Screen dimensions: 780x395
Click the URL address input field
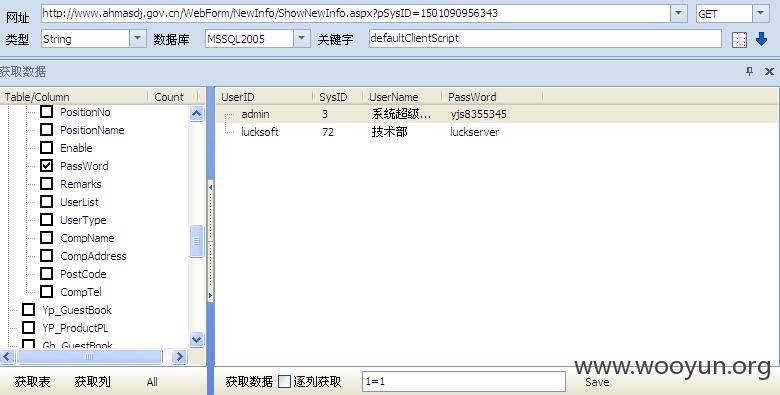[x=356, y=13]
